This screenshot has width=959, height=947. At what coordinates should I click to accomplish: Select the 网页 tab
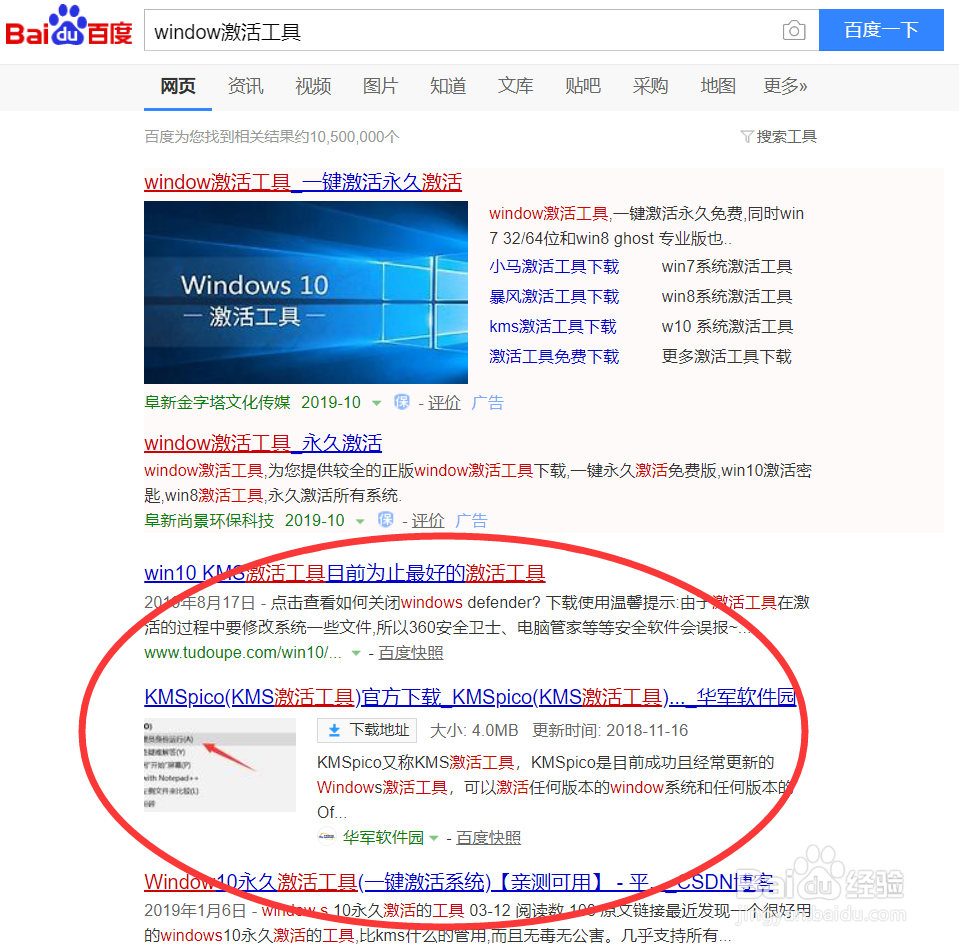point(178,86)
